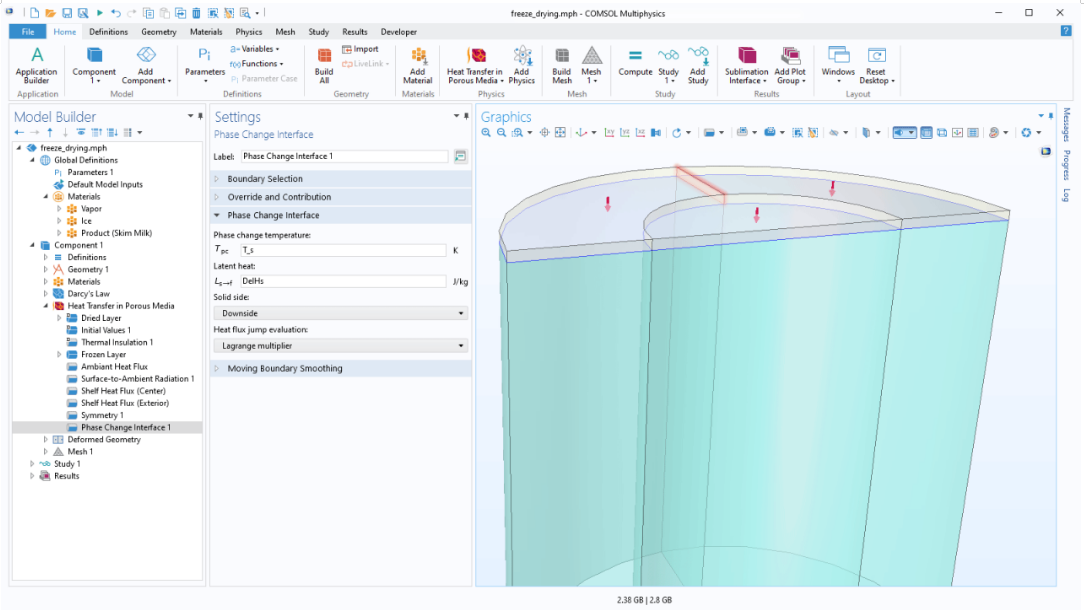Image resolution: width=1084 pixels, height=610 pixels.
Task: Click the Undo arrow icon
Action: pos(115,13)
